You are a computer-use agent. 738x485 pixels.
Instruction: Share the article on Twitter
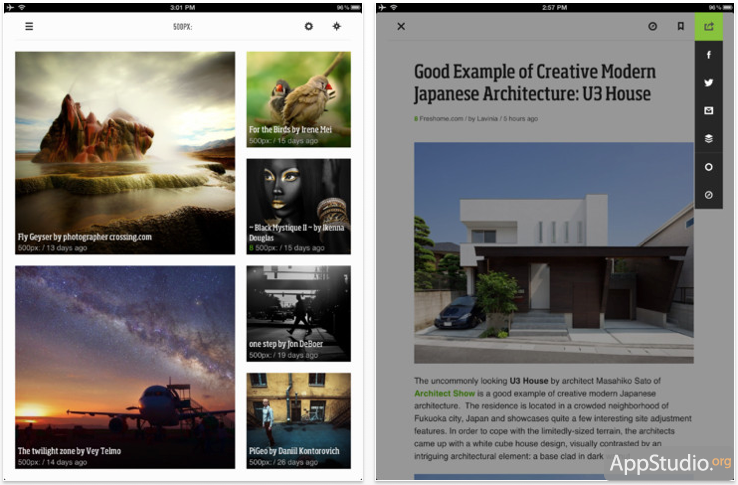(708, 83)
